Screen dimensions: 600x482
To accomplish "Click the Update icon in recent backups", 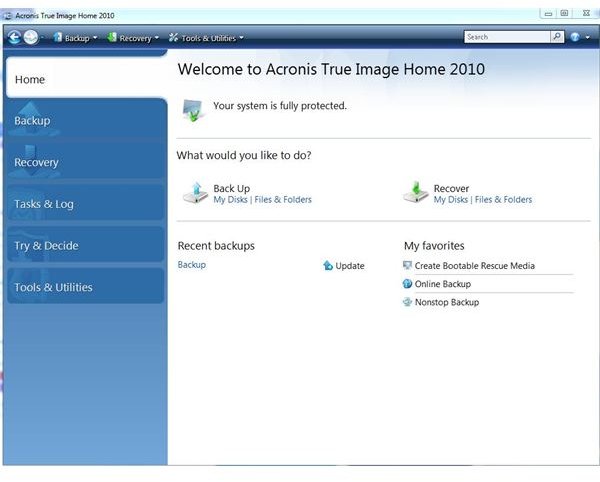I will (x=328, y=265).
